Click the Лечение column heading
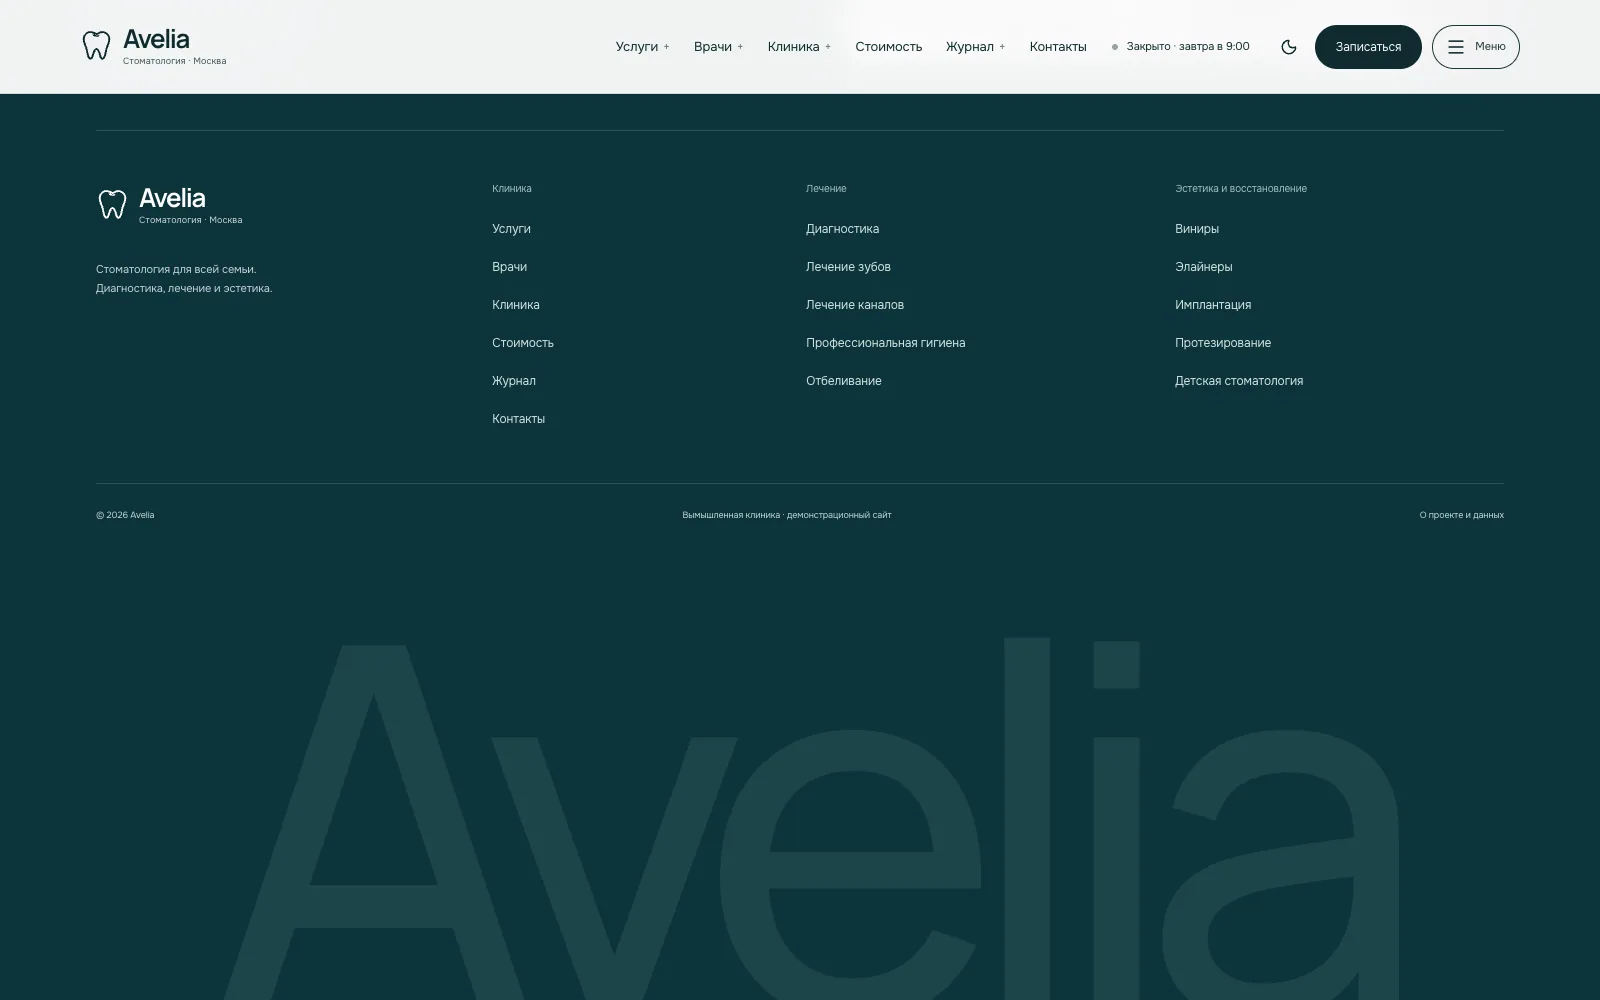The width and height of the screenshot is (1600, 1000). coord(825,189)
